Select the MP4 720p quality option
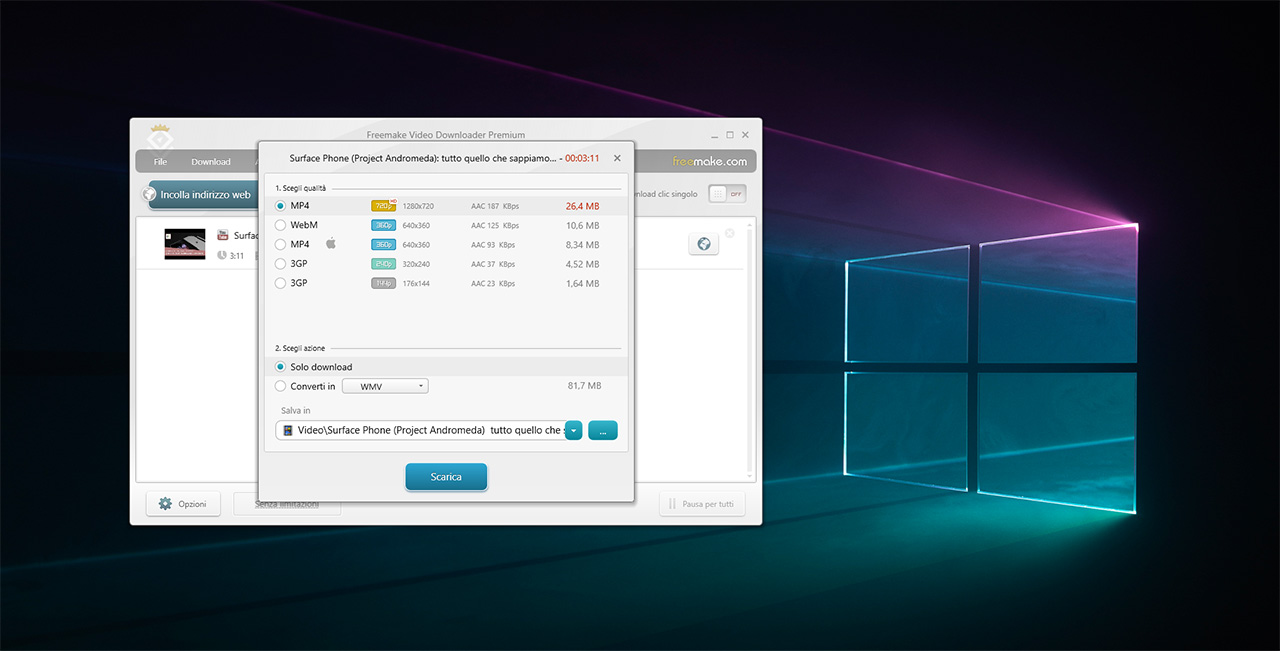Image resolution: width=1280 pixels, height=651 pixels. (x=281, y=206)
